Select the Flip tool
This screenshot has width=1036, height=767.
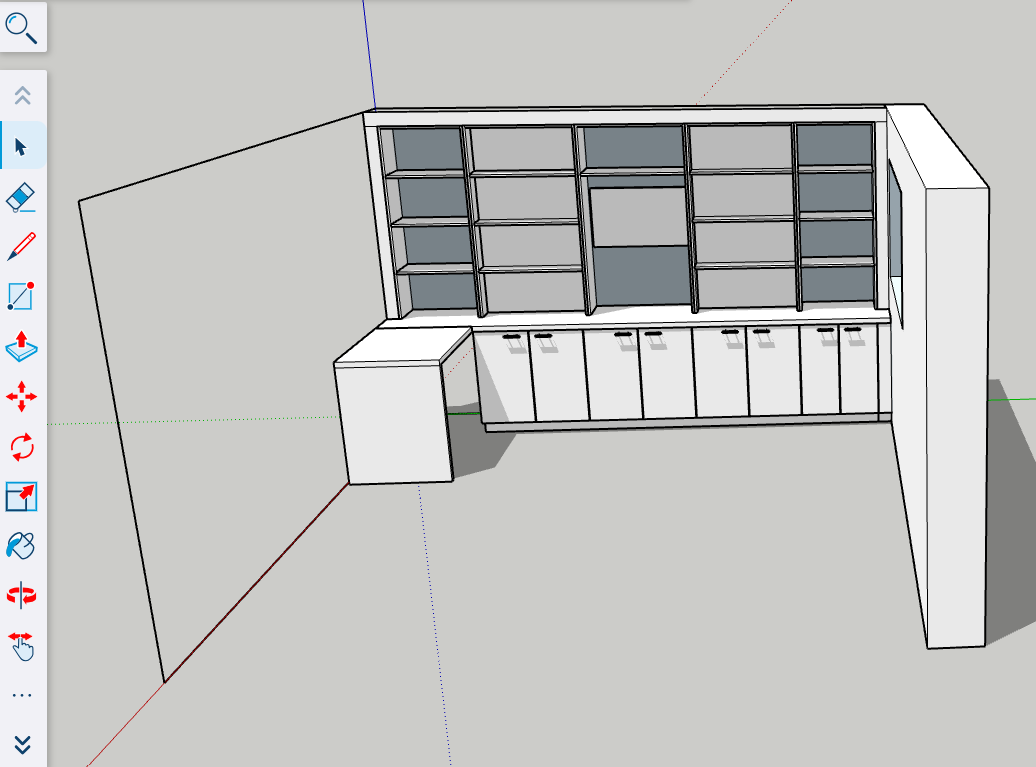coord(22,596)
